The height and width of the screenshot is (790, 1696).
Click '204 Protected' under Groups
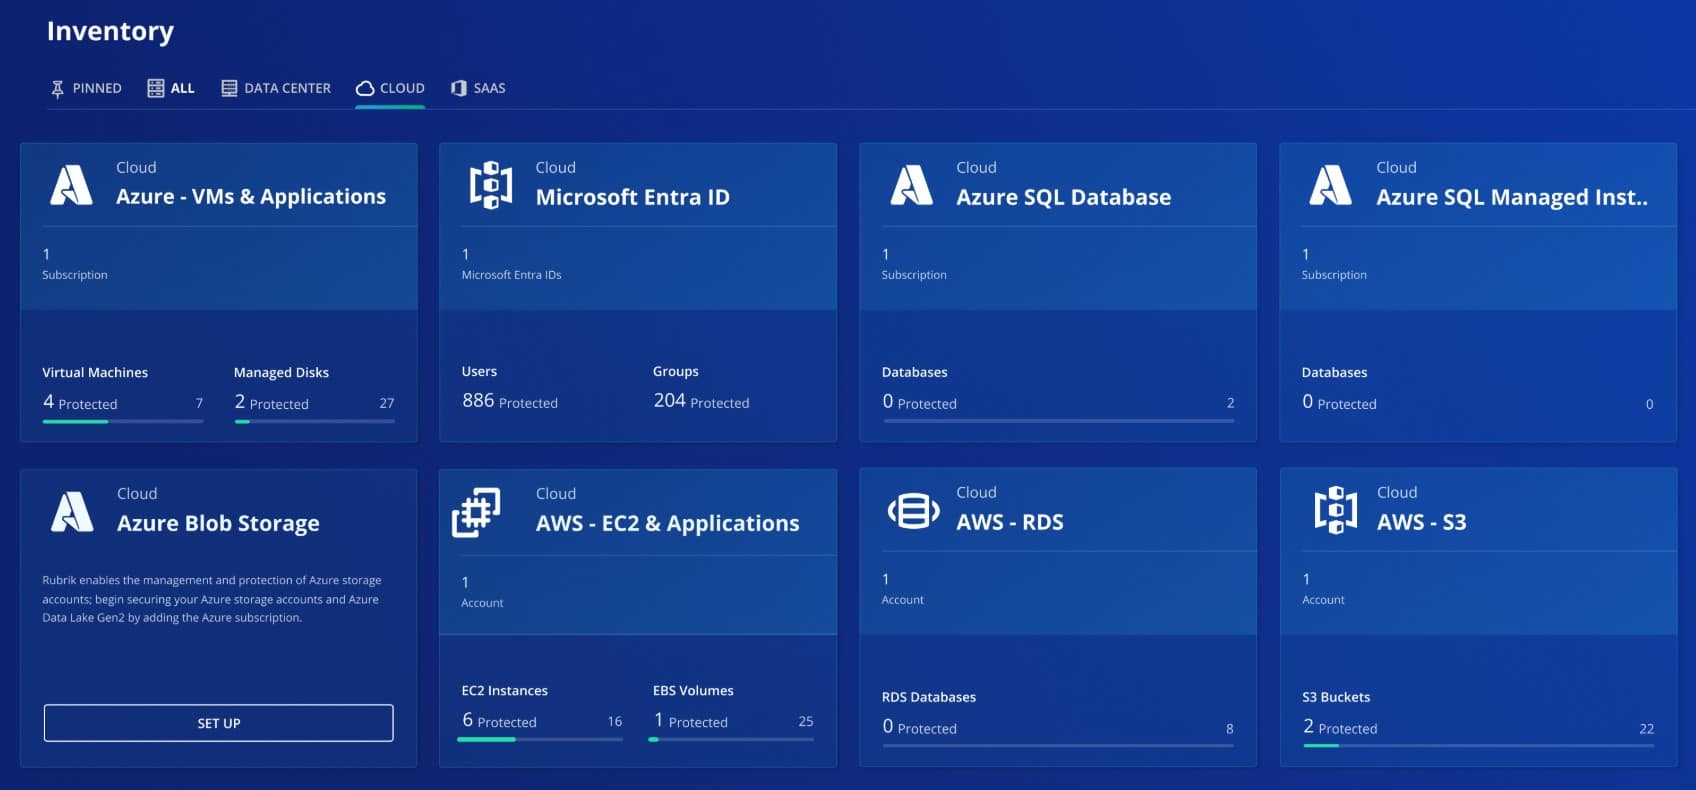701,401
